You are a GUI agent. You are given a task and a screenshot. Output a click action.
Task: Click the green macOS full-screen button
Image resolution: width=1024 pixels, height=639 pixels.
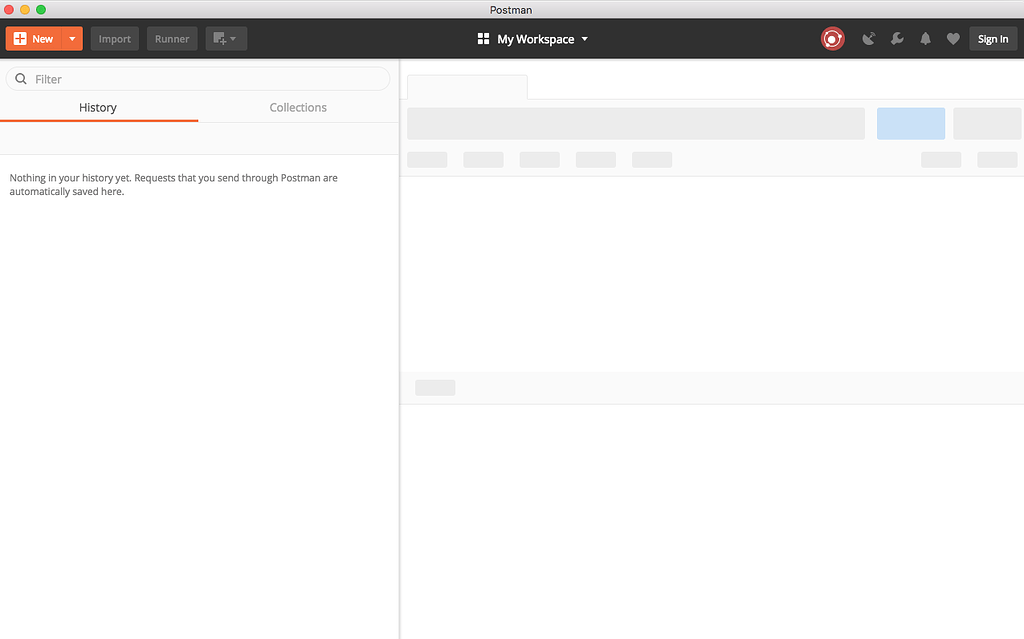pos(40,9)
